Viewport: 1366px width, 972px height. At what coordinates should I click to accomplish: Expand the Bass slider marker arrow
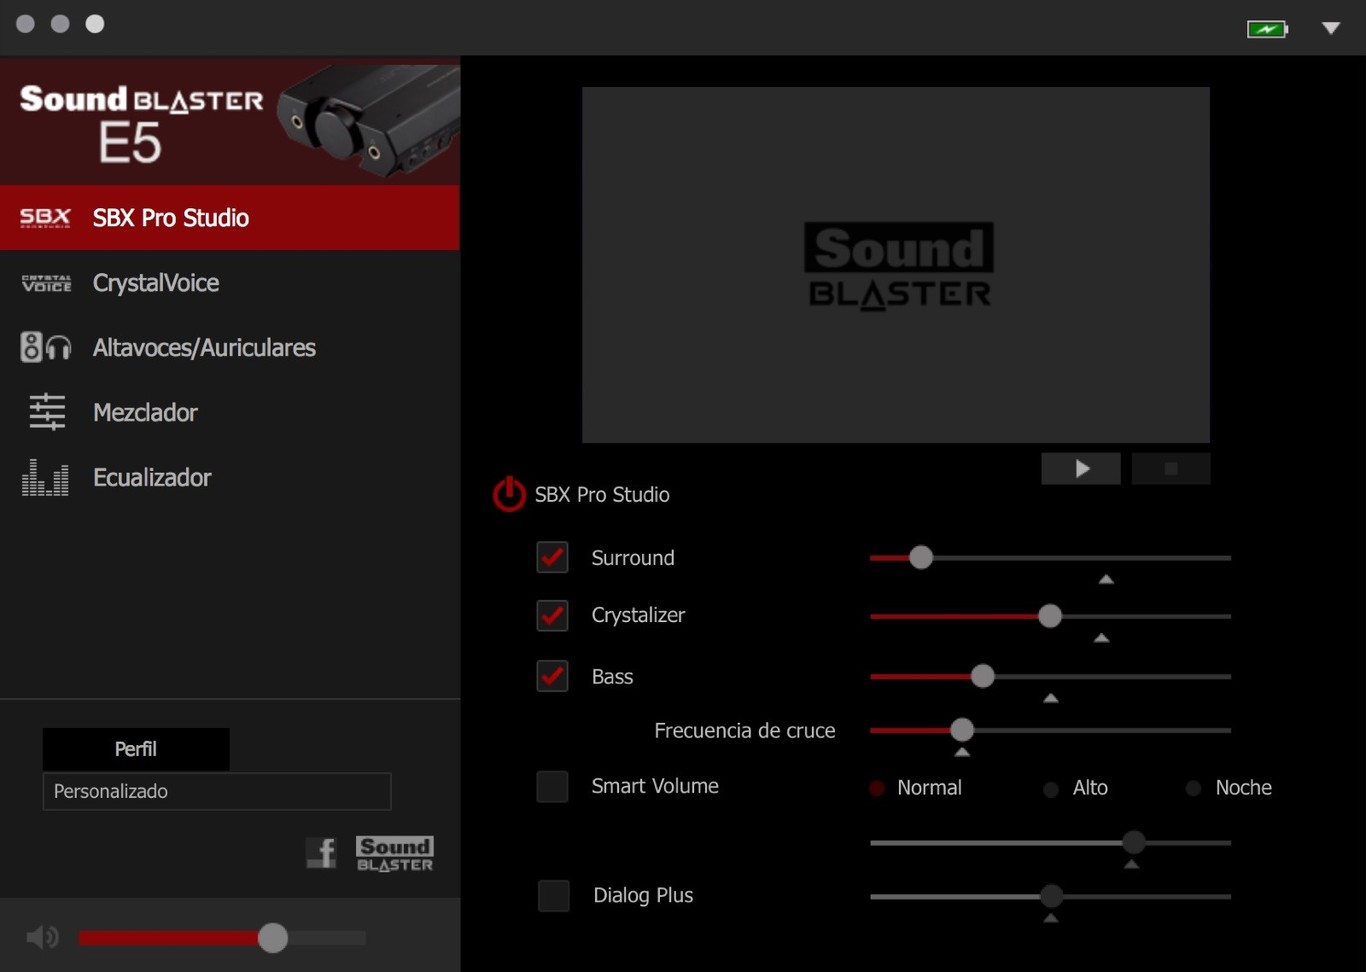pos(1050,697)
